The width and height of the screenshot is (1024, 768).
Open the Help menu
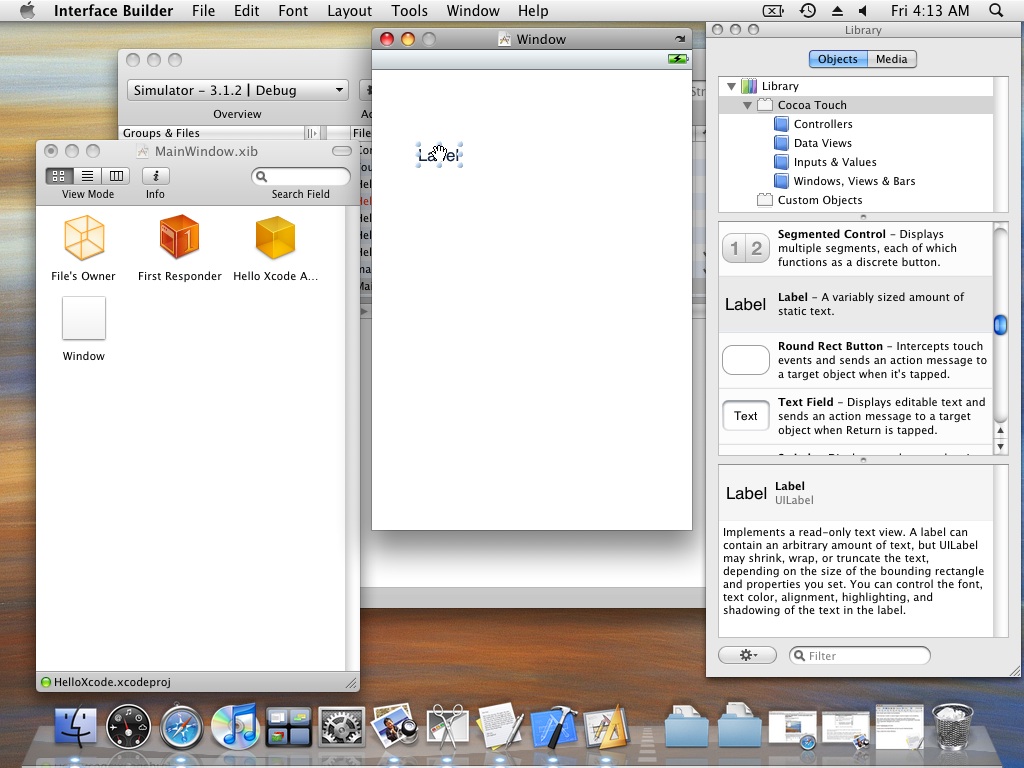click(x=533, y=11)
